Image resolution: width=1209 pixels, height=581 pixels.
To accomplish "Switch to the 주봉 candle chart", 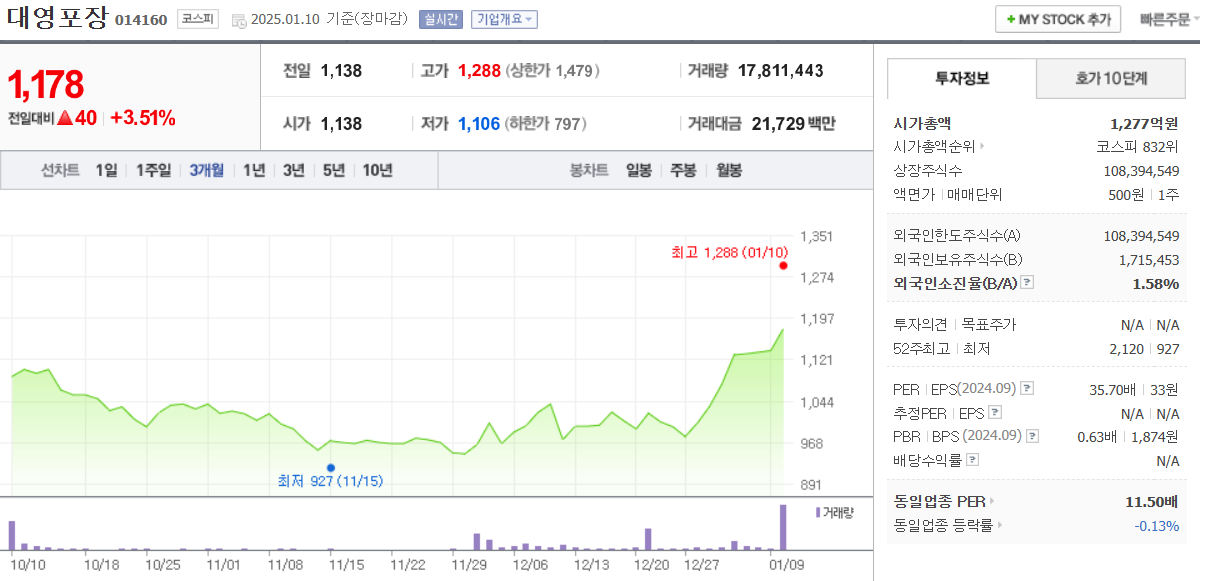I will point(683,170).
